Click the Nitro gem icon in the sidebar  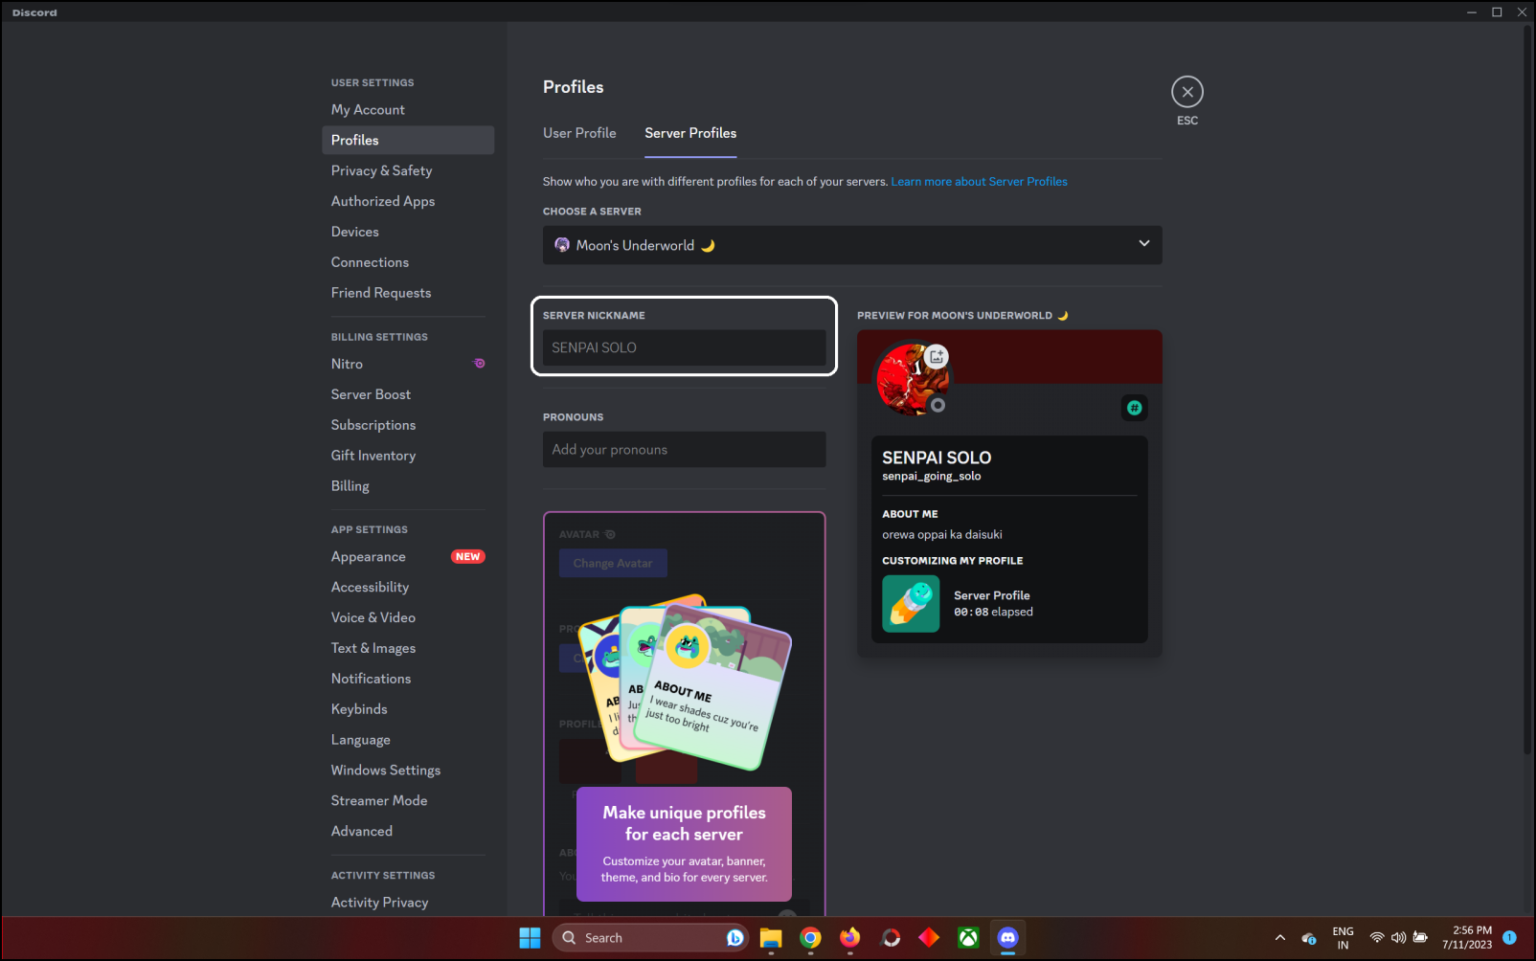pyautogui.click(x=479, y=363)
